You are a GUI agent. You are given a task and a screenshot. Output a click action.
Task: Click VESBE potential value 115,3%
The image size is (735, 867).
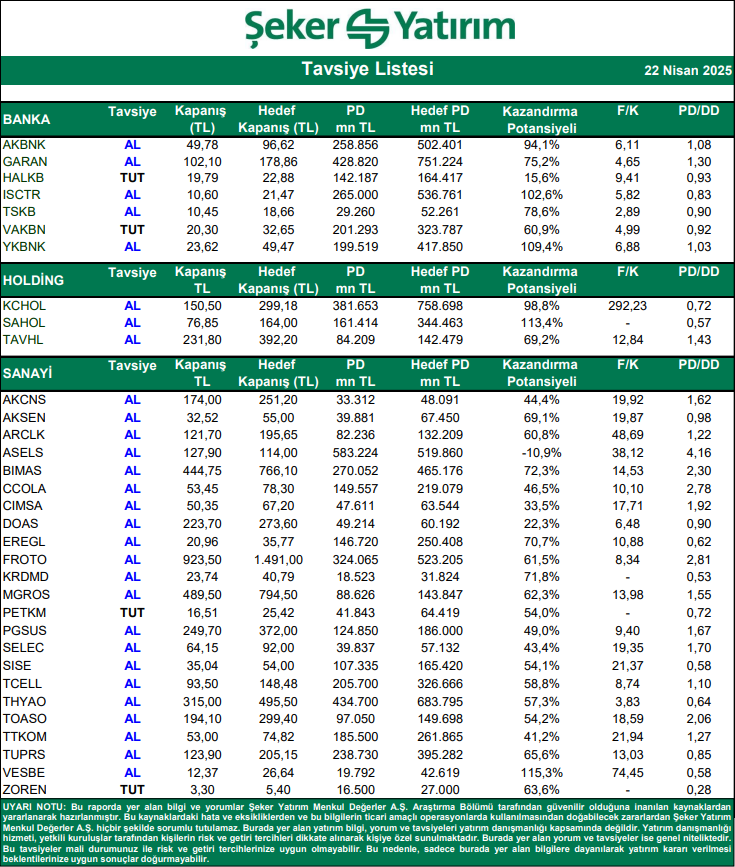tap(543, 773)
